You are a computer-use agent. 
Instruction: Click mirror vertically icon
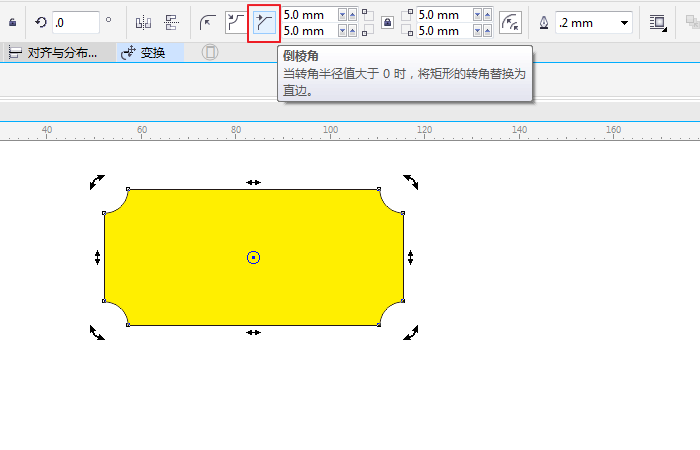point(170,22)
